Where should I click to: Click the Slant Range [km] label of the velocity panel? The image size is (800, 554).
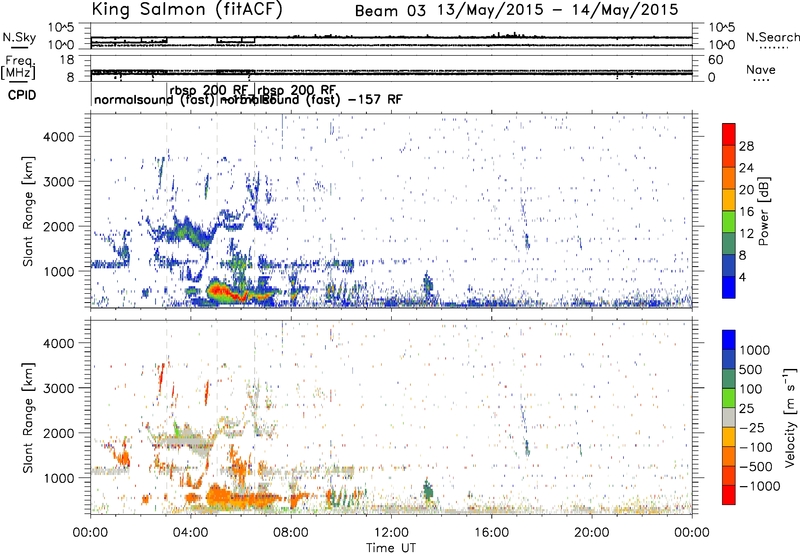point(28,417)
